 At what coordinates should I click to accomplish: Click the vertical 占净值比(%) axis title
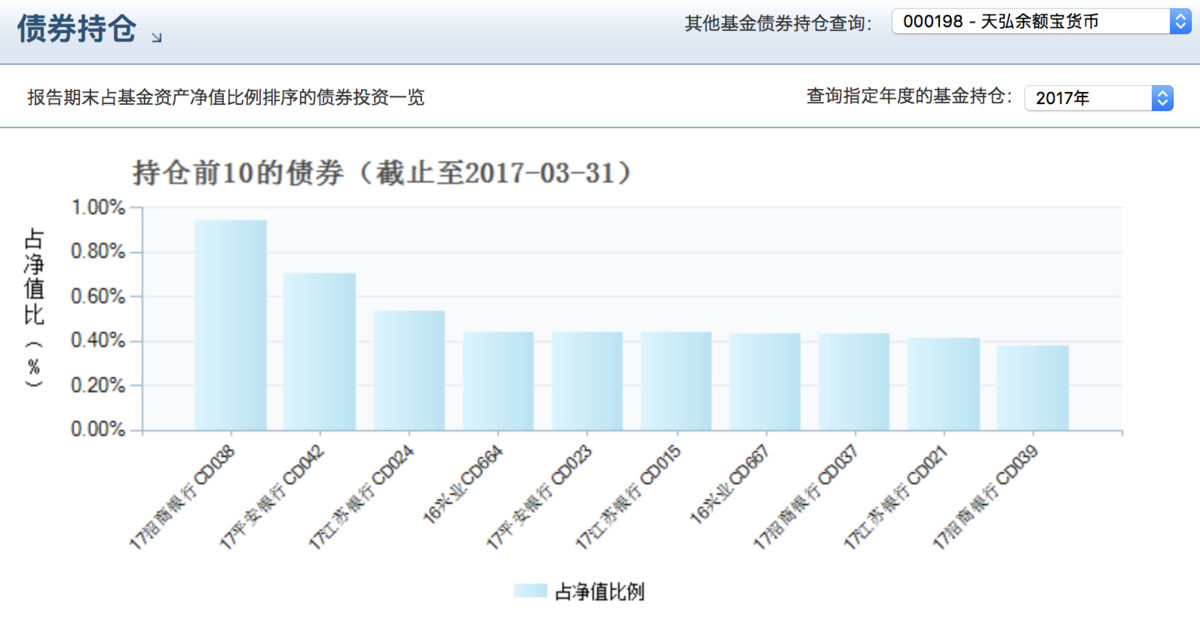click(x=33, y=310)
